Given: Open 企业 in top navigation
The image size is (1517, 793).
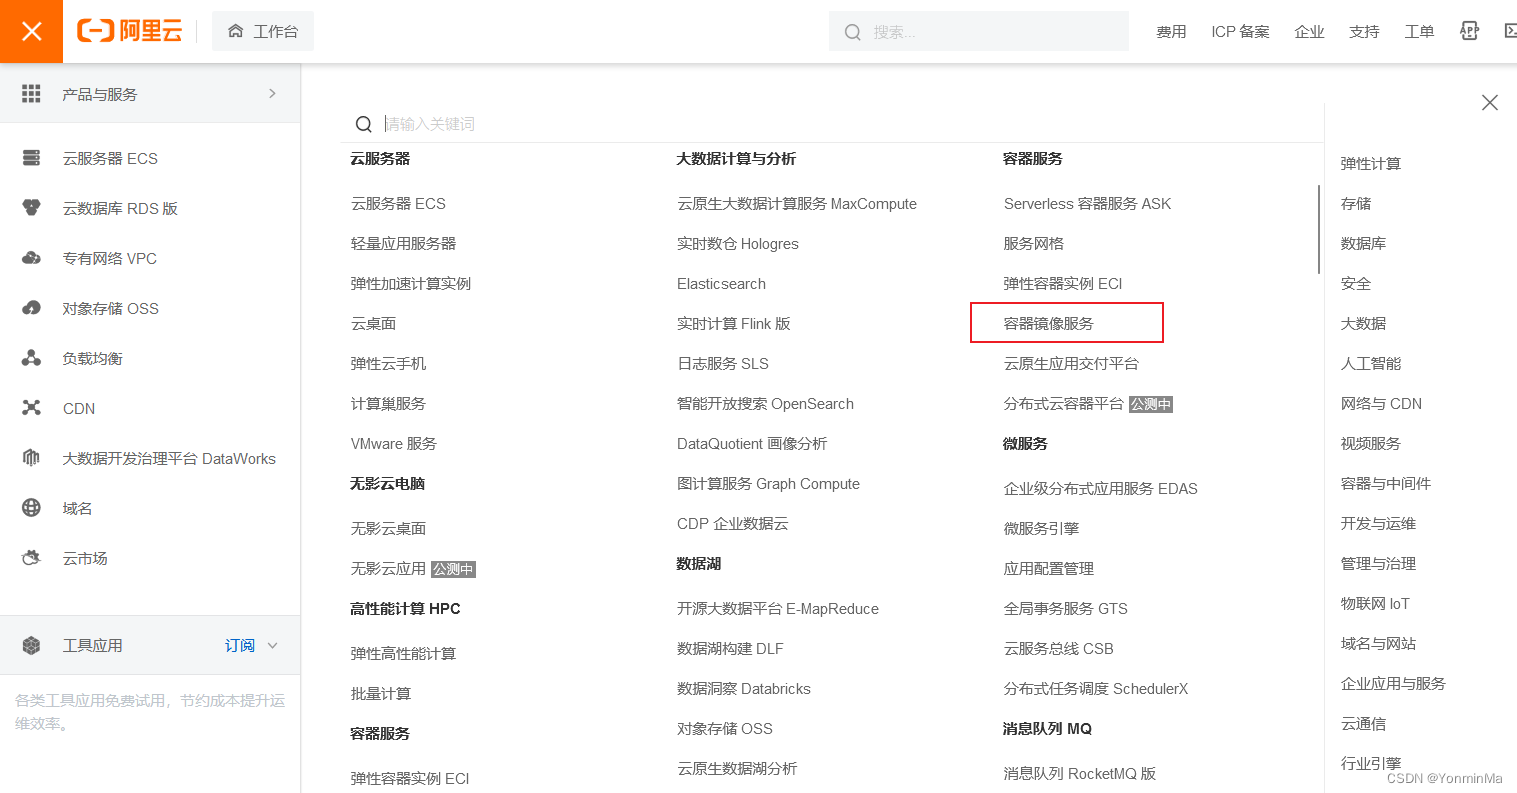Looking at the screenshot, I should click(x=1309, y=32).
